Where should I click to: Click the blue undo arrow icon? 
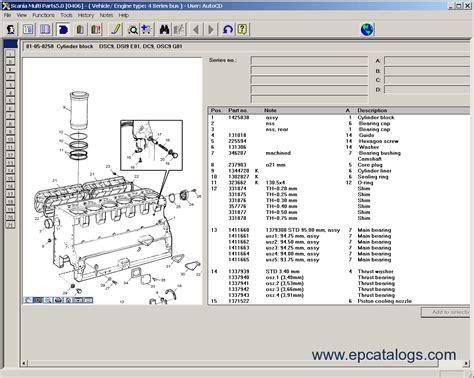tap(228, 30)
